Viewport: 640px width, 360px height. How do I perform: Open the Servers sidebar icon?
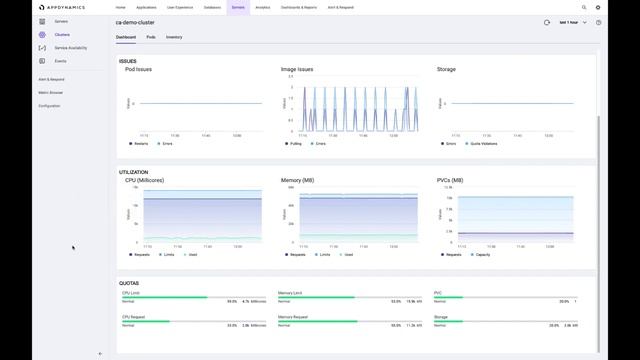pyautogui.click(x=42, y=21)
